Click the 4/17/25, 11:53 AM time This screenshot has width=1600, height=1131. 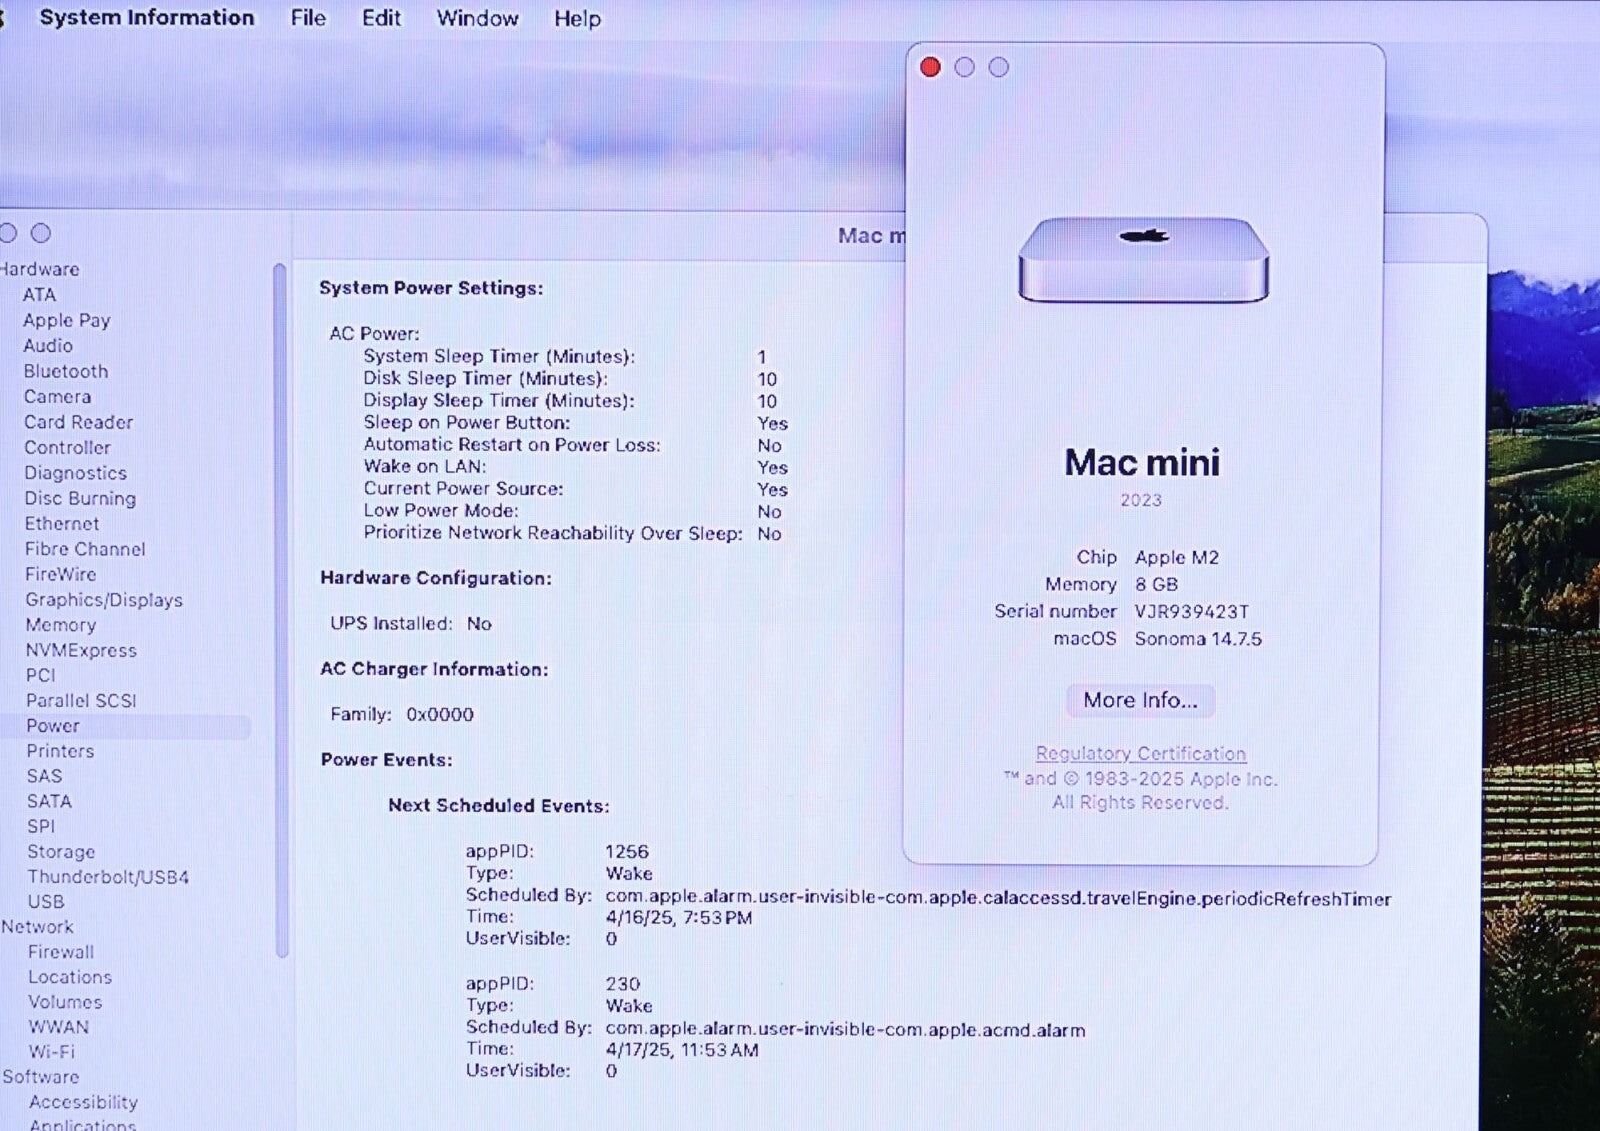(682, 1050)
